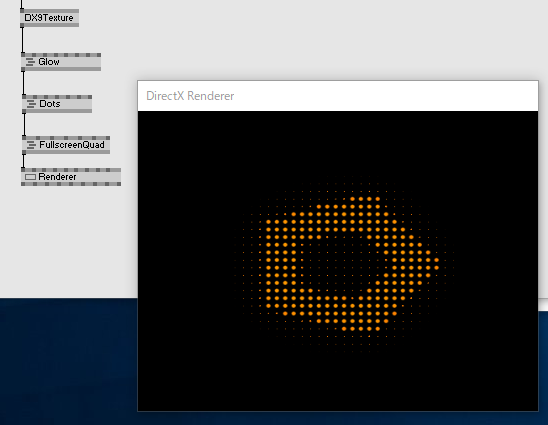Select the Dots node by its label
This screenshot has height=425, width=548.
50,104
